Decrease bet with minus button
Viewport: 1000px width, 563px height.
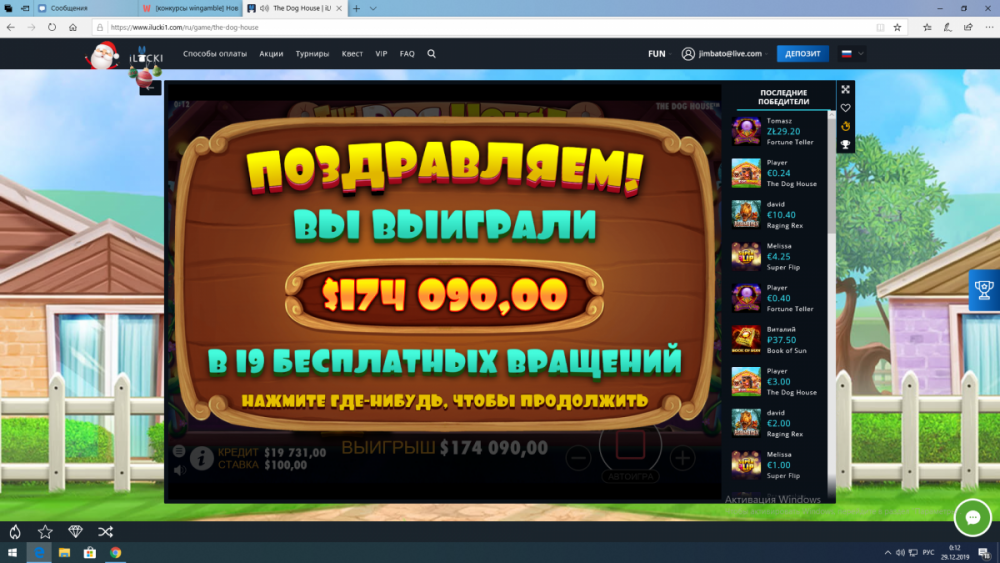point(578,458)
